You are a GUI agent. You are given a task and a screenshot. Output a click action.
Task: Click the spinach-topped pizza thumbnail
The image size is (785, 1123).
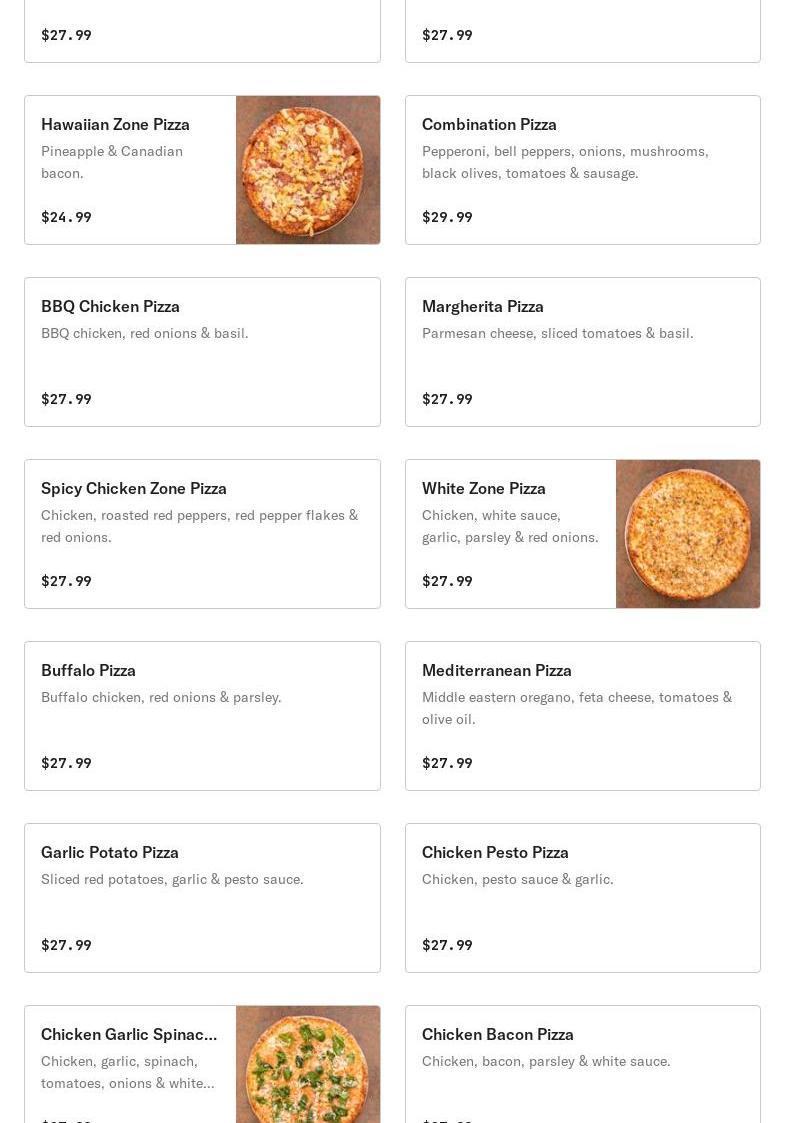click(308, 1064)
